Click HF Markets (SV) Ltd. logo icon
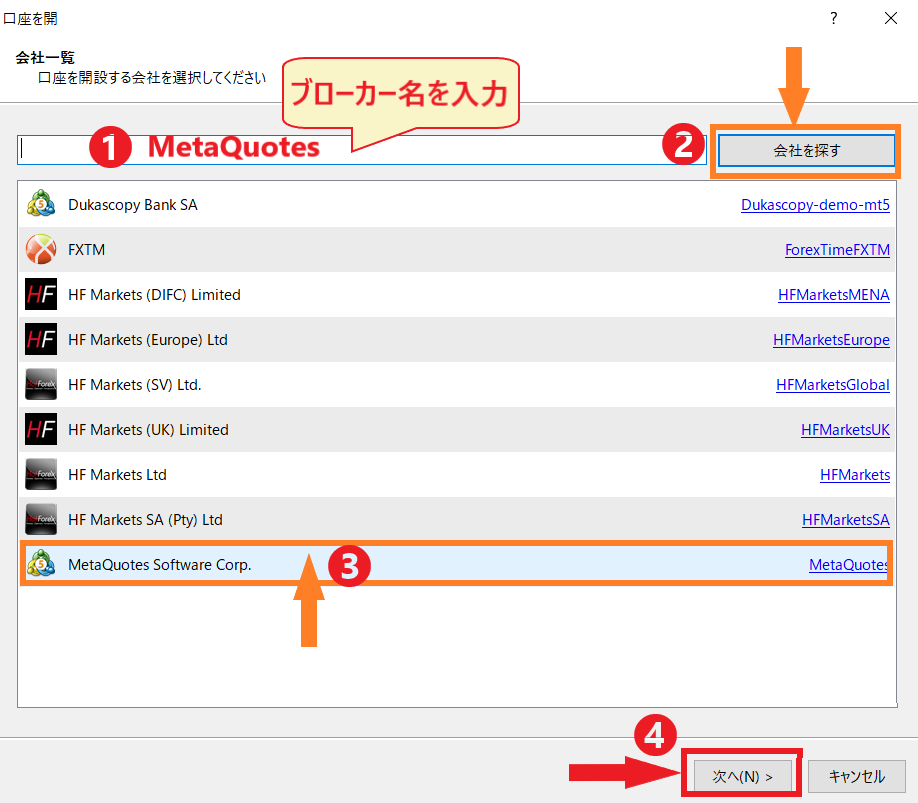The width and height of the screenshot is (918, 803). pos(40,385)
